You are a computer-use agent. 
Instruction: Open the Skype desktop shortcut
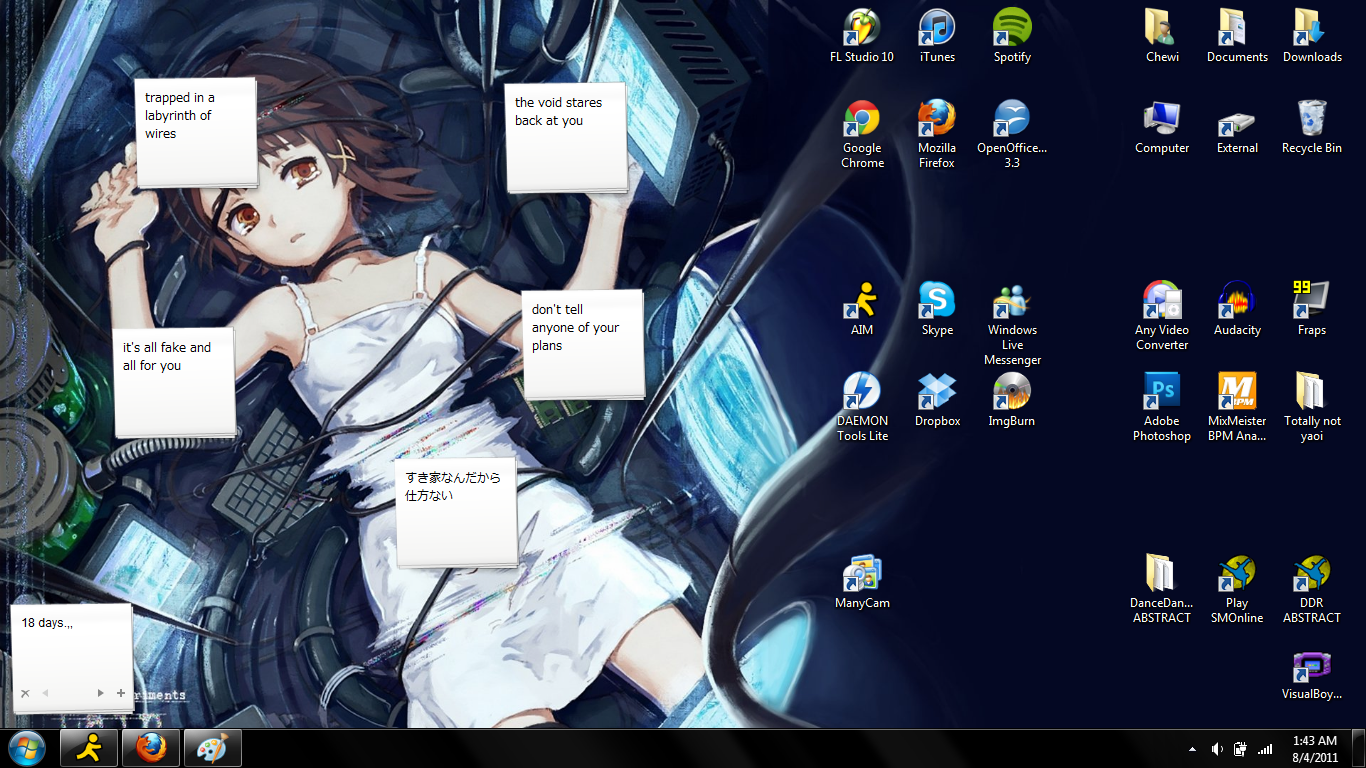[937, 309]
